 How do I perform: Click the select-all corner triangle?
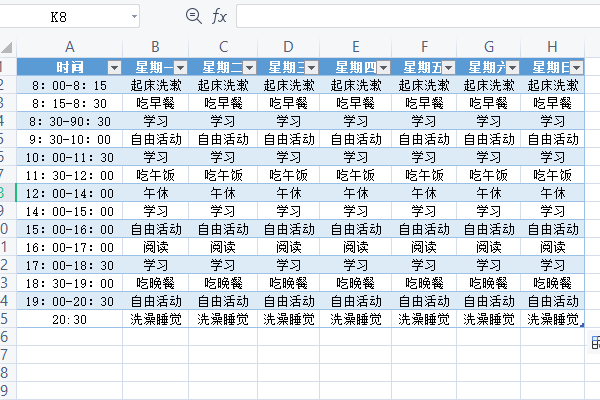click(7, 47)
